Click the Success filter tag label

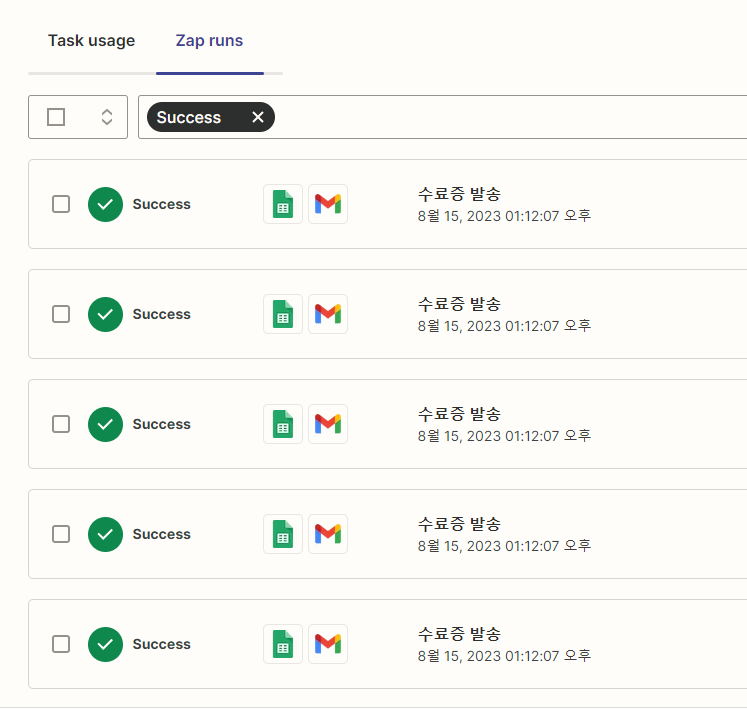click(x=189, y=117)
